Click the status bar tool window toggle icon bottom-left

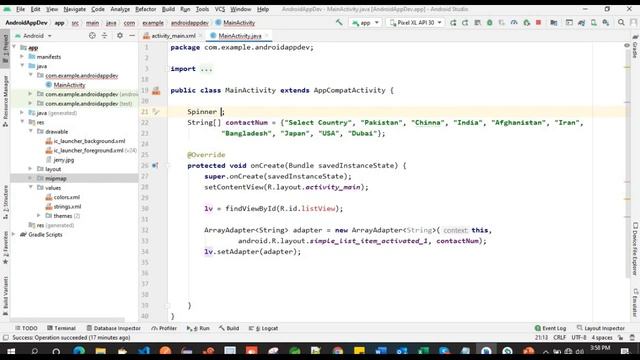point(5,338)
